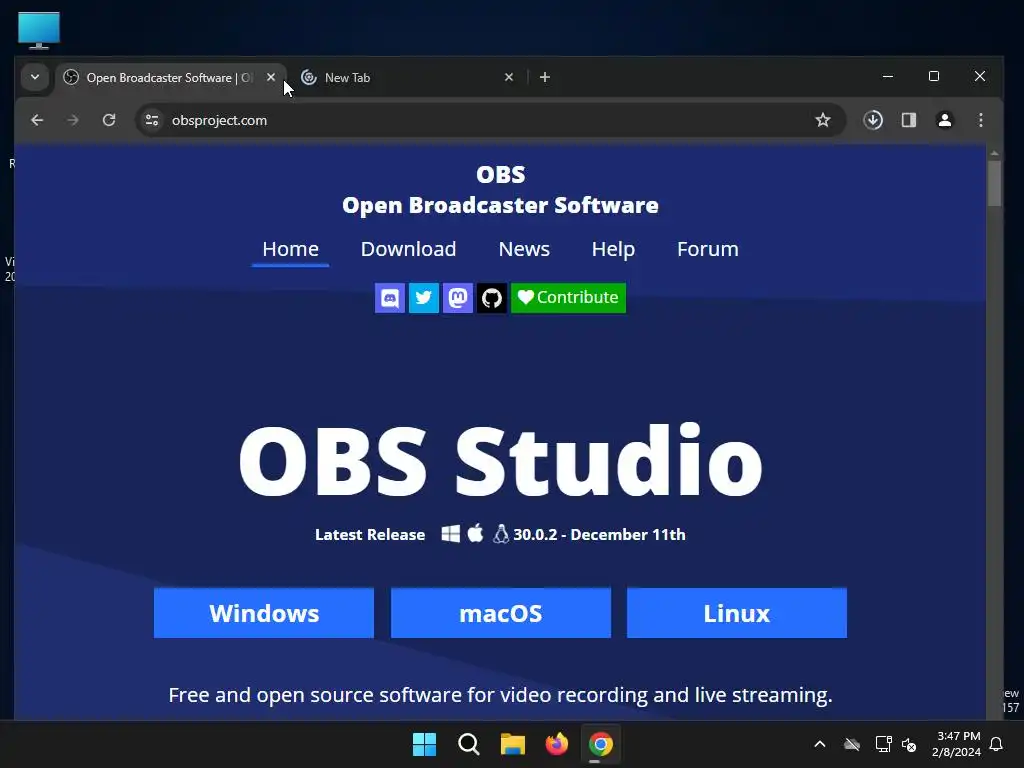The height and width of the screenshot is (768, 1024).
Task: Click the OneDrive cloud tray icon
Action: pyautogui.click(x=852, y=744)
